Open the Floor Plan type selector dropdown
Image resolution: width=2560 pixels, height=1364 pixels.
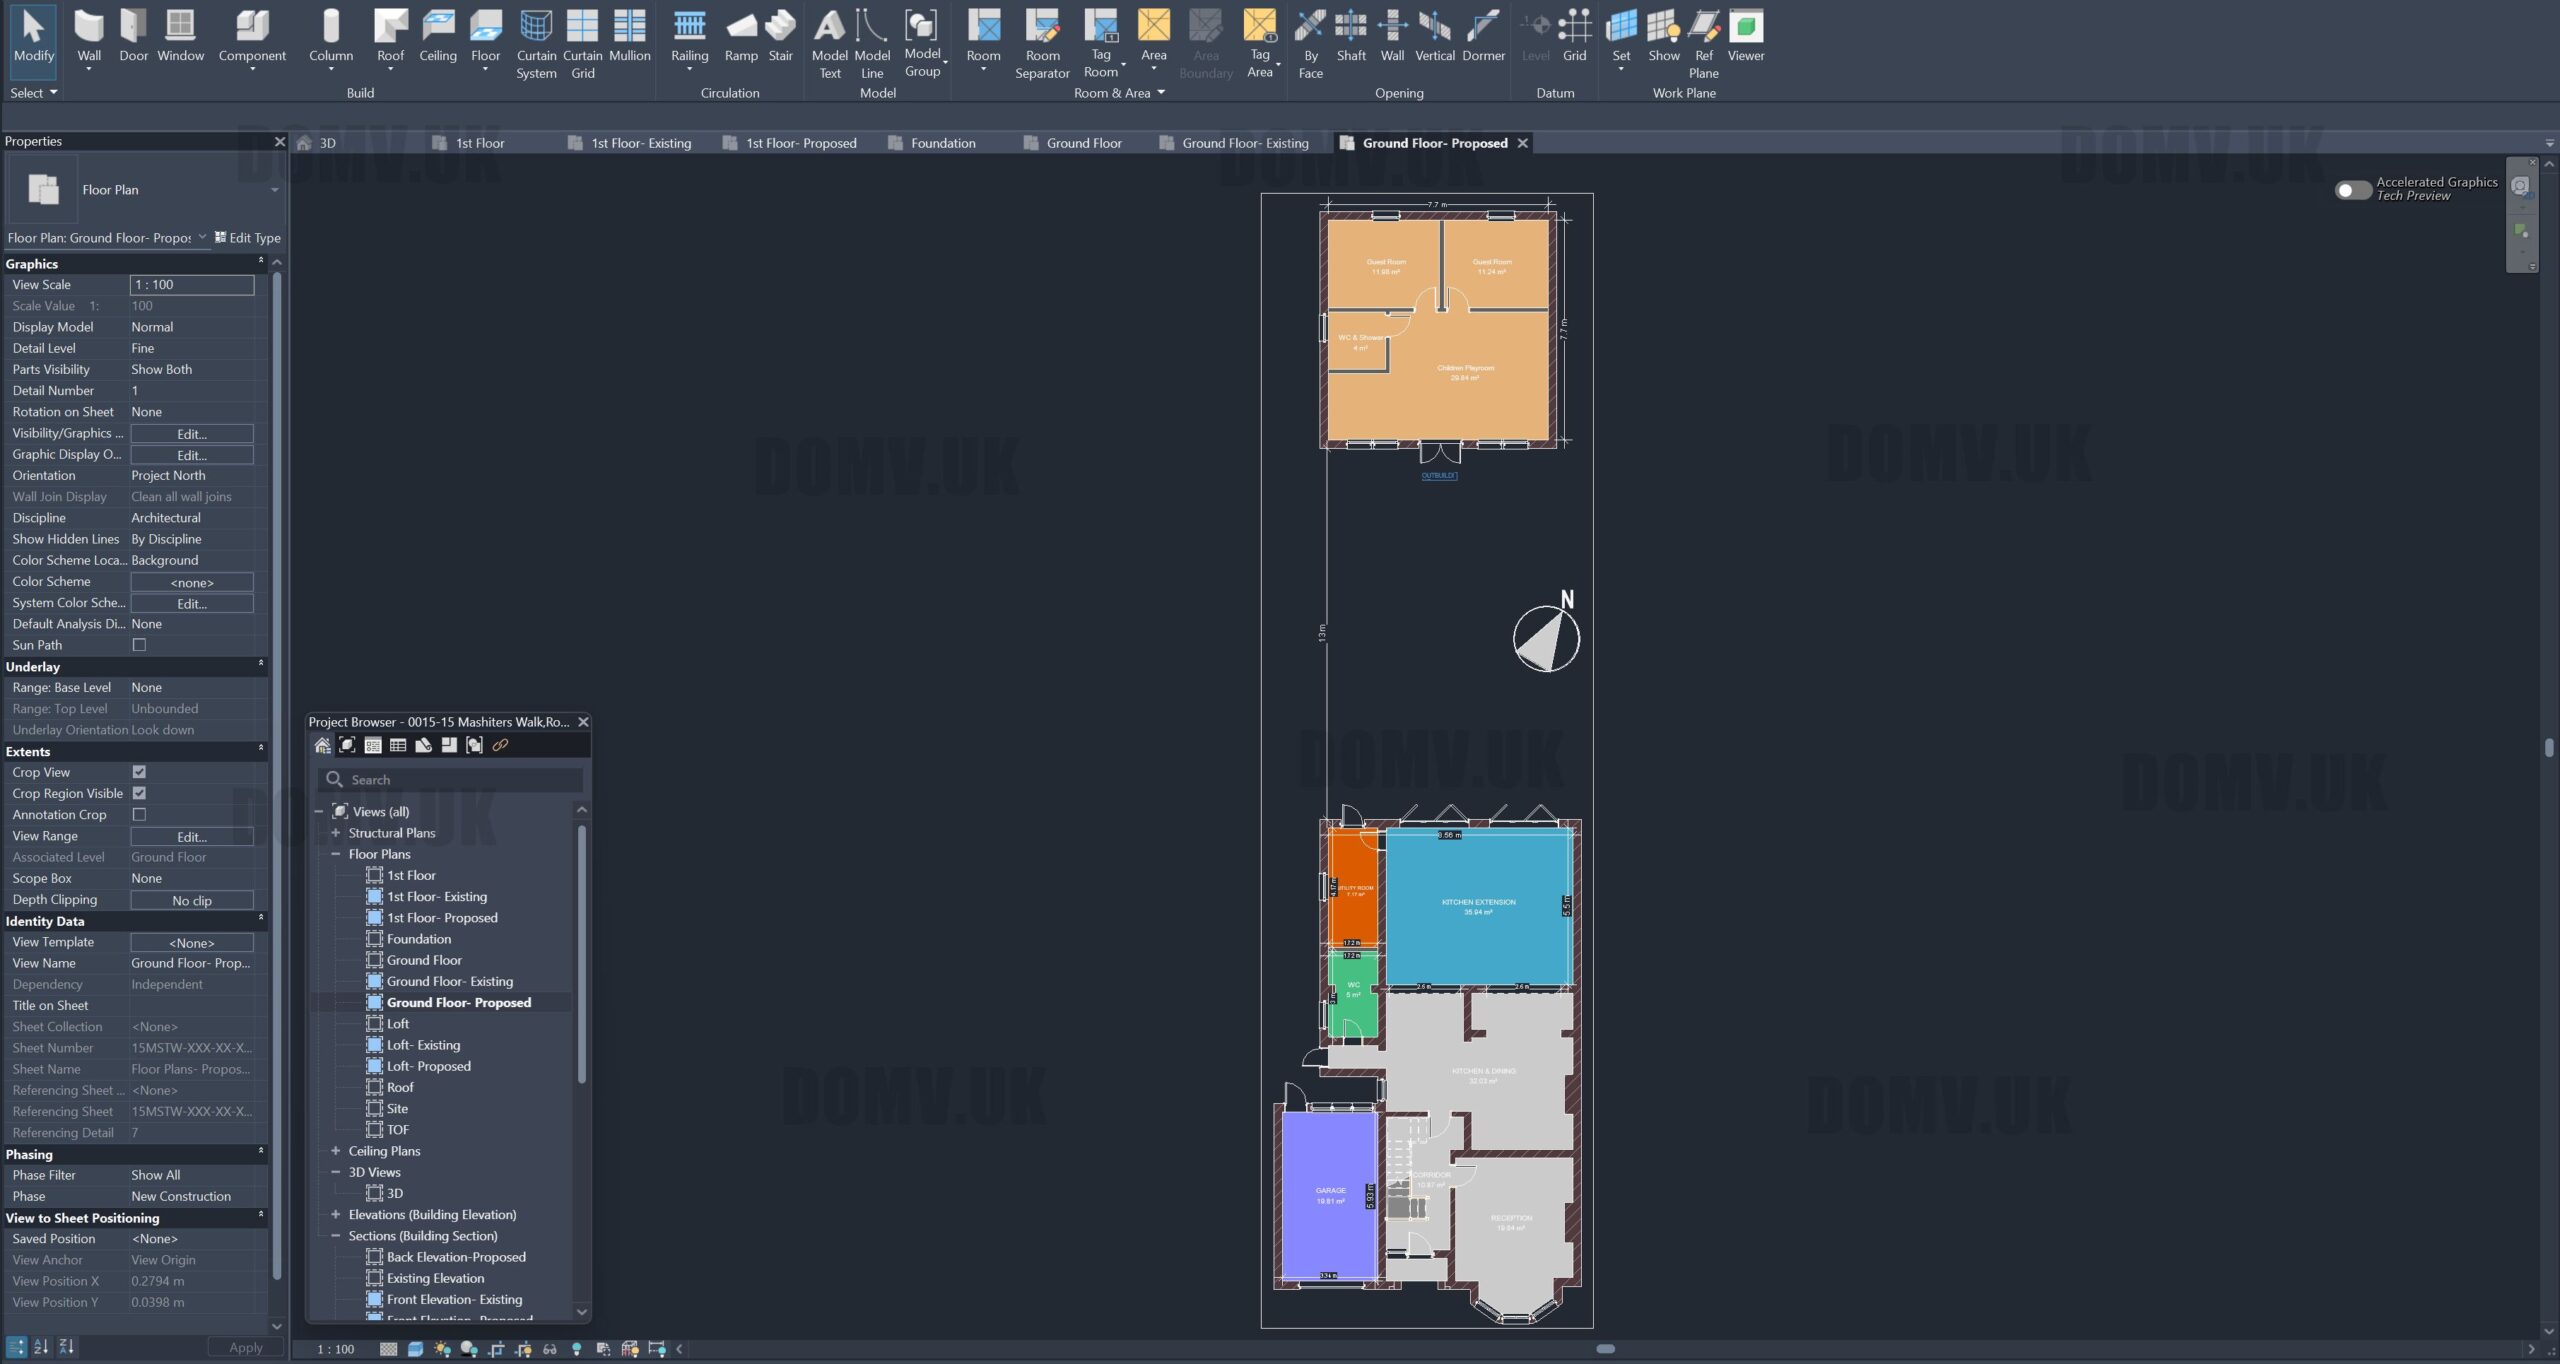[274, 190]
